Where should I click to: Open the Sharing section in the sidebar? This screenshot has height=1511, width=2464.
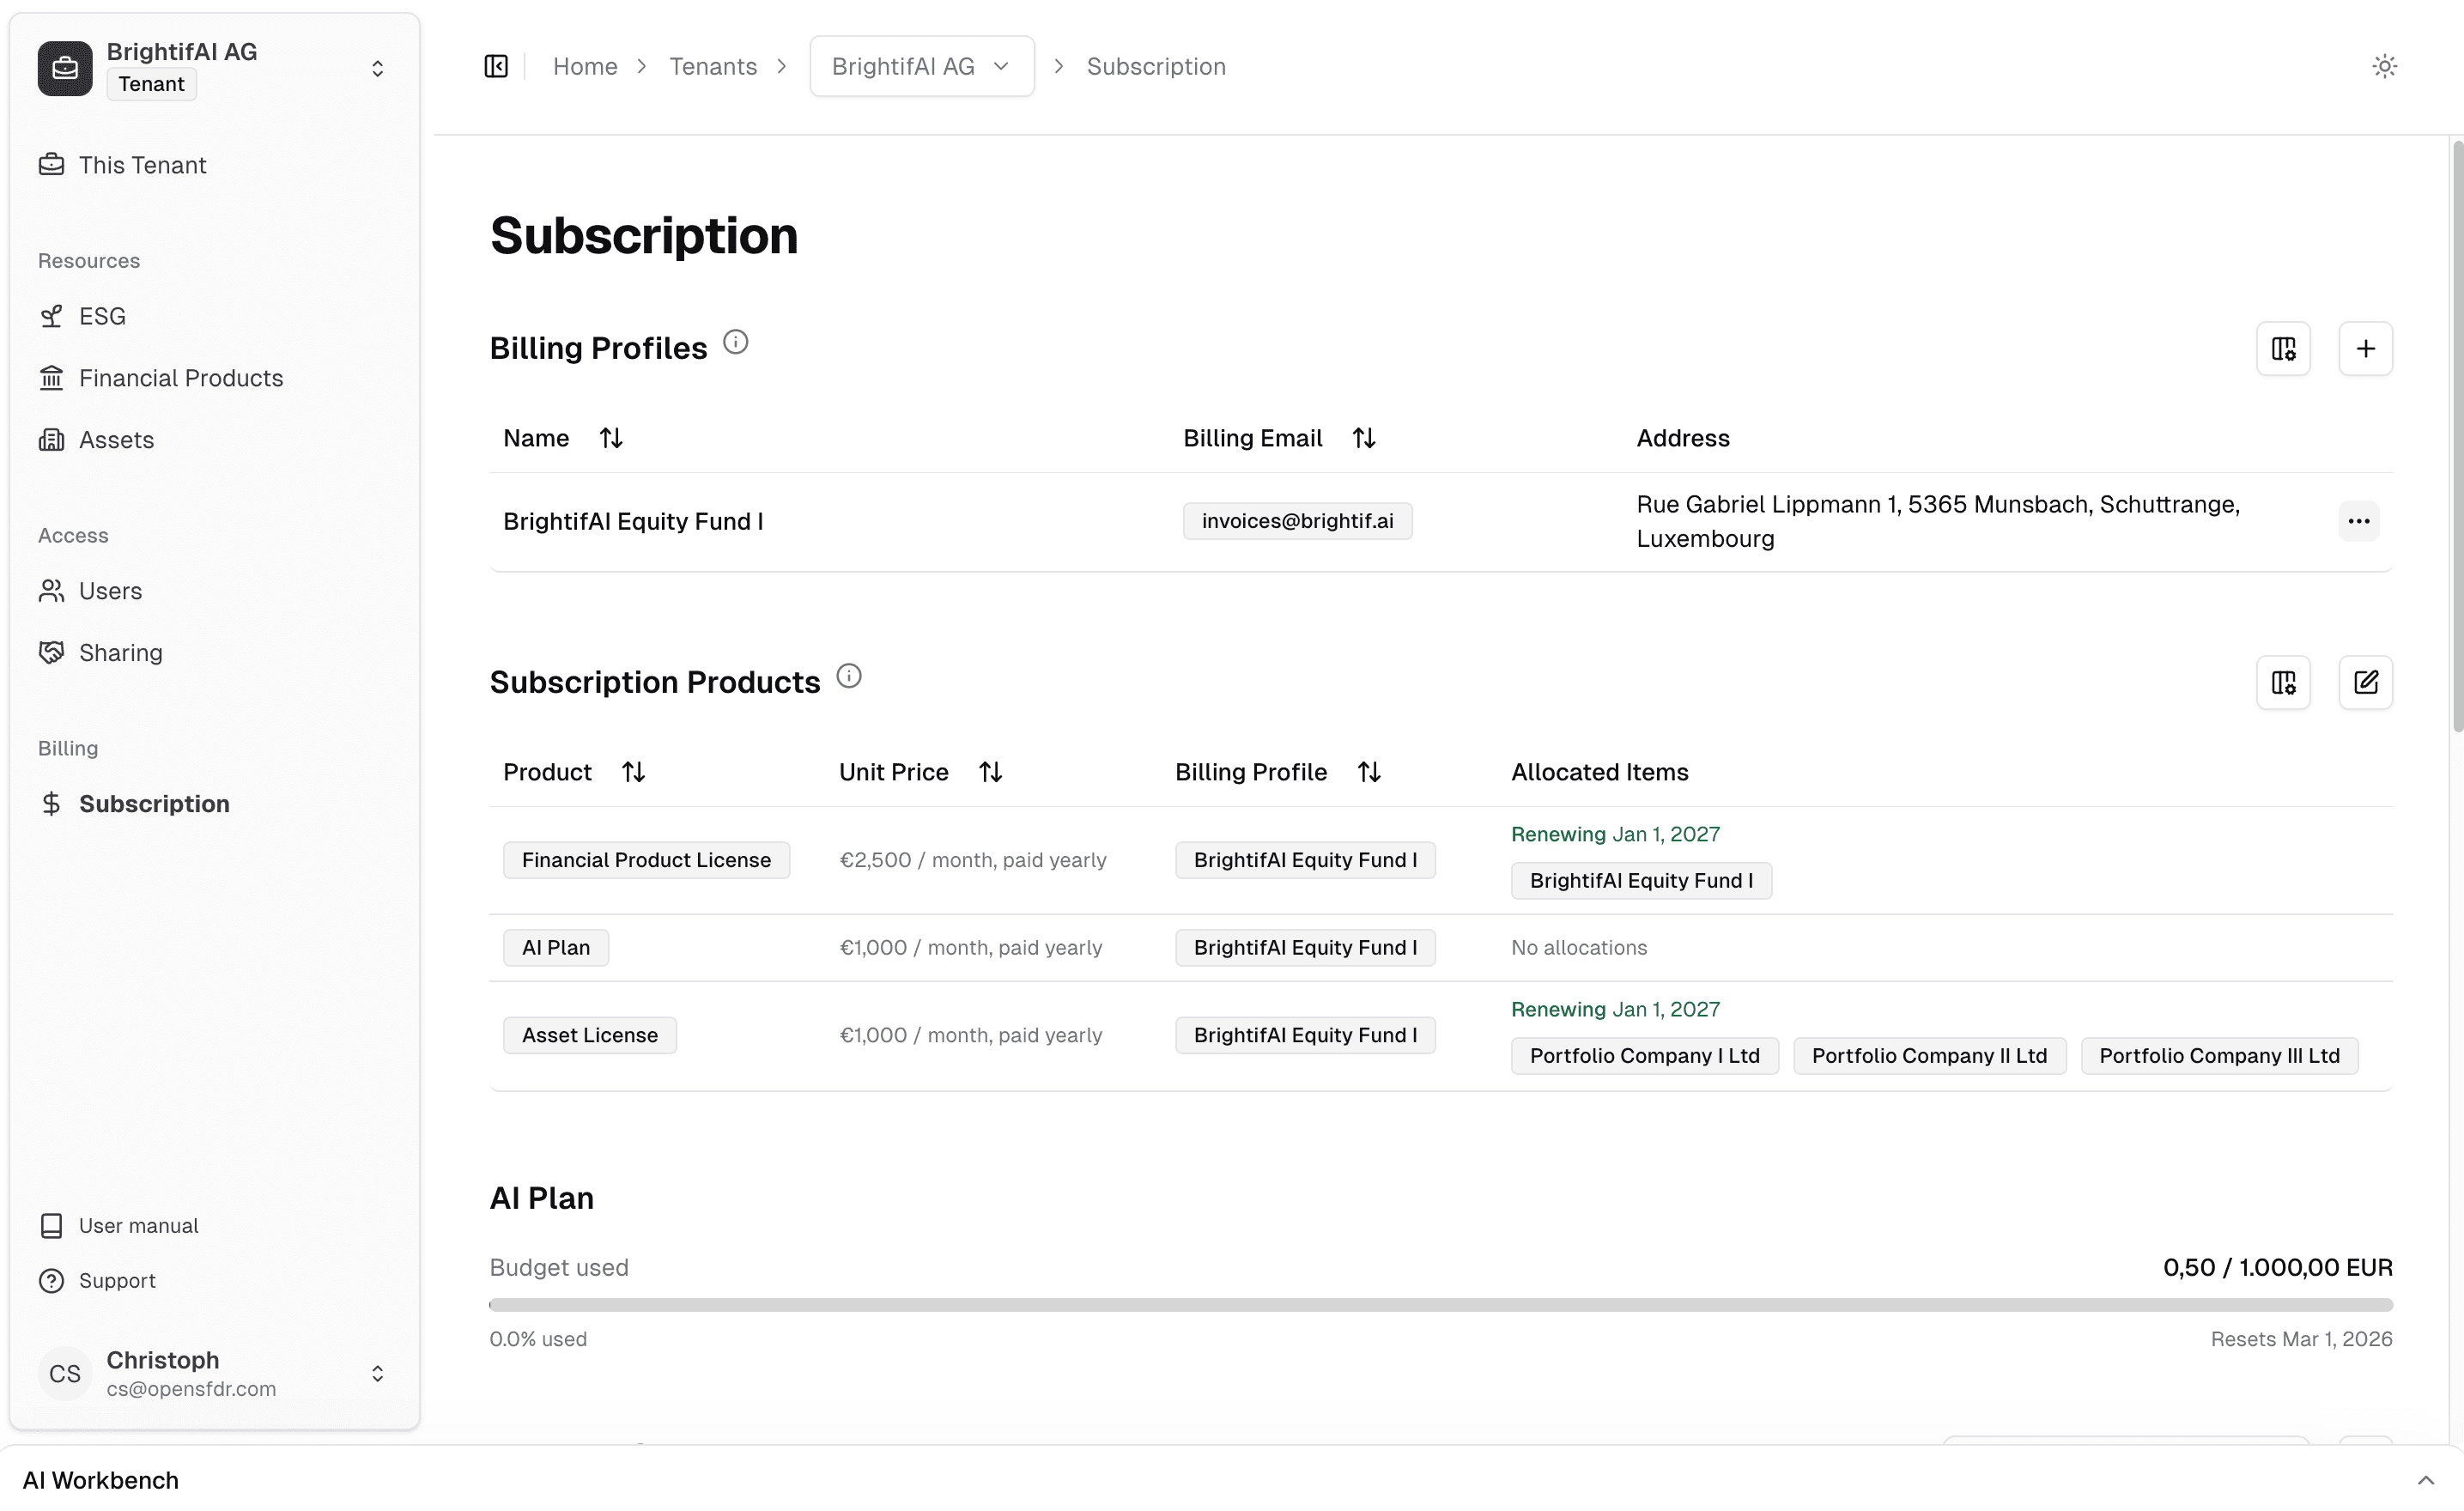pyautogui.click(x=121, y=652)
